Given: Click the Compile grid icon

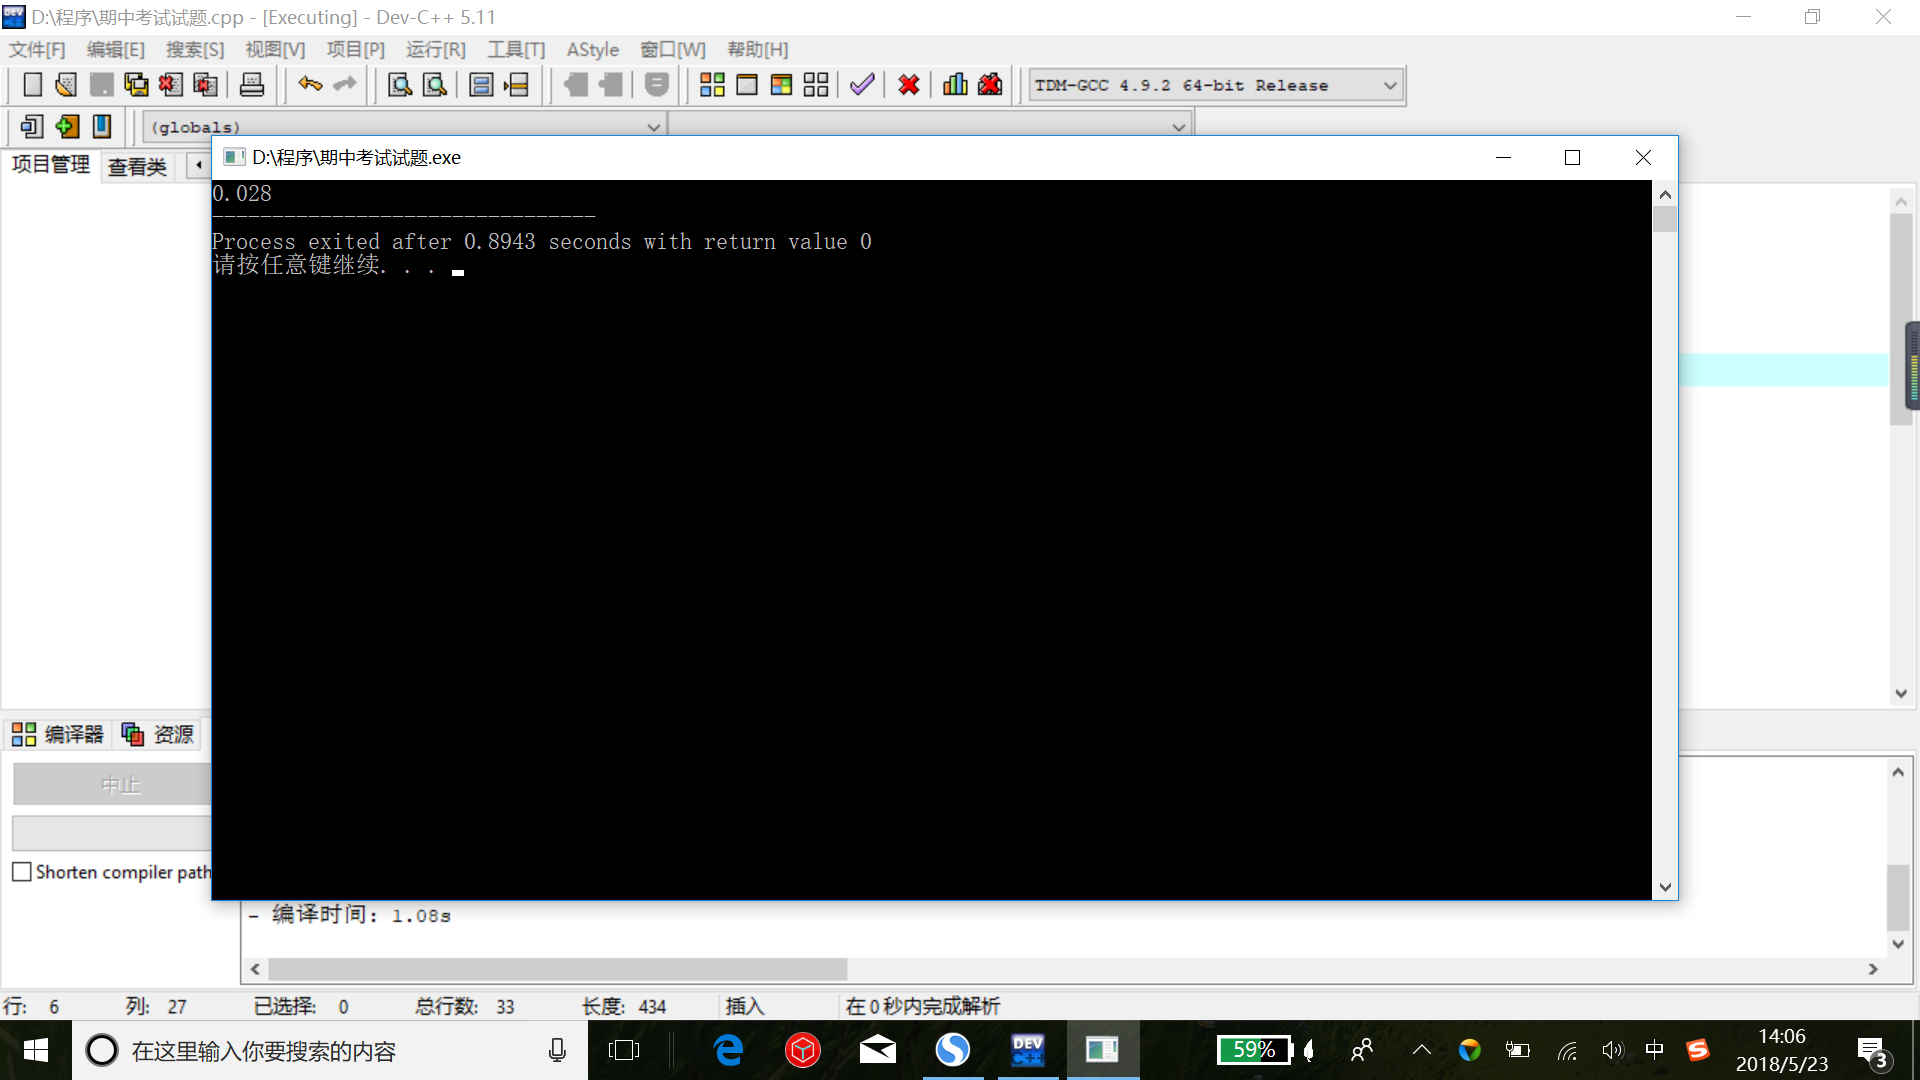Looking at the screenshot, I should (712, 85).
